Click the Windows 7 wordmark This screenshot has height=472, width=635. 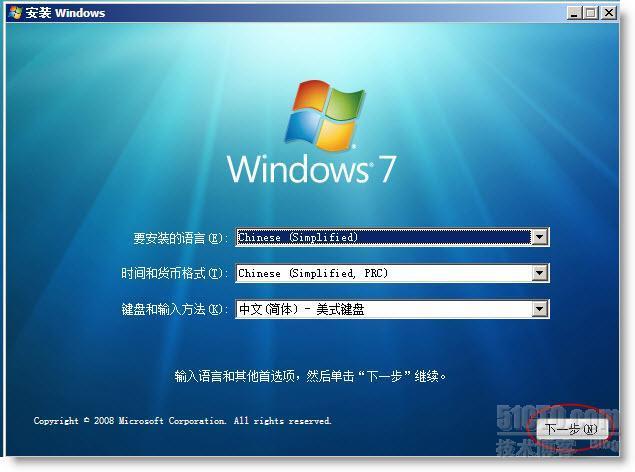click(311, 169)
